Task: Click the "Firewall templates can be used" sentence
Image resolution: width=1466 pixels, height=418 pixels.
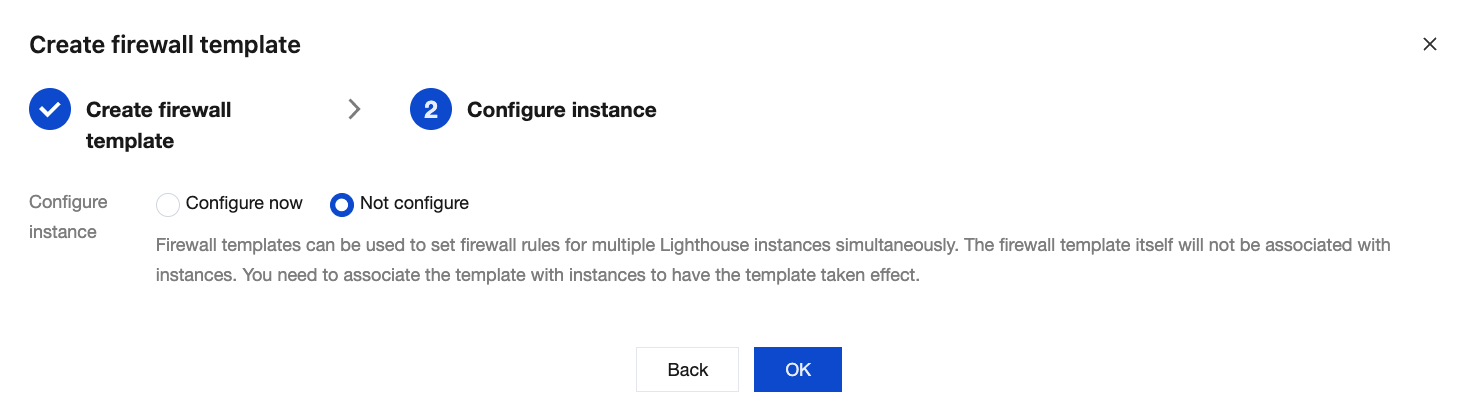Action: coord(400,245)
